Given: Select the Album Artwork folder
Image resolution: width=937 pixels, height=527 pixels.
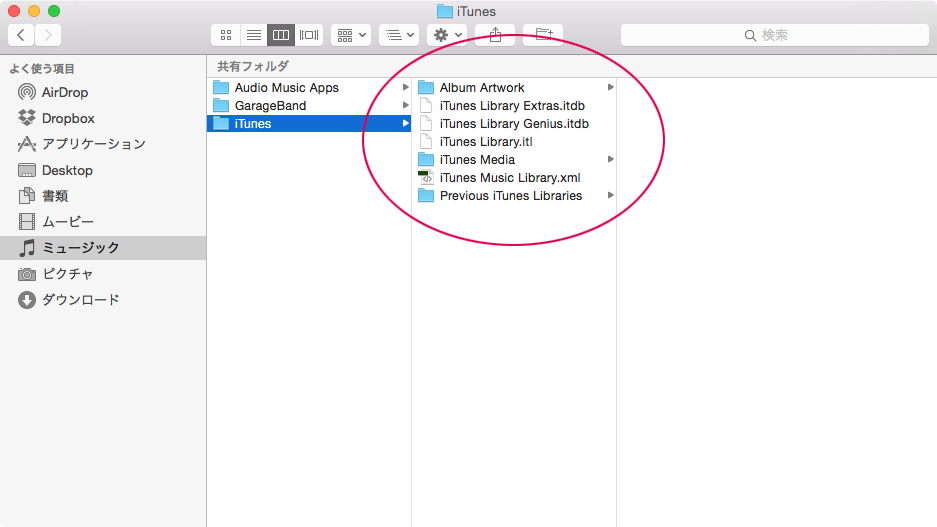Looking at the screenshot, I should (x=514, y=87).
